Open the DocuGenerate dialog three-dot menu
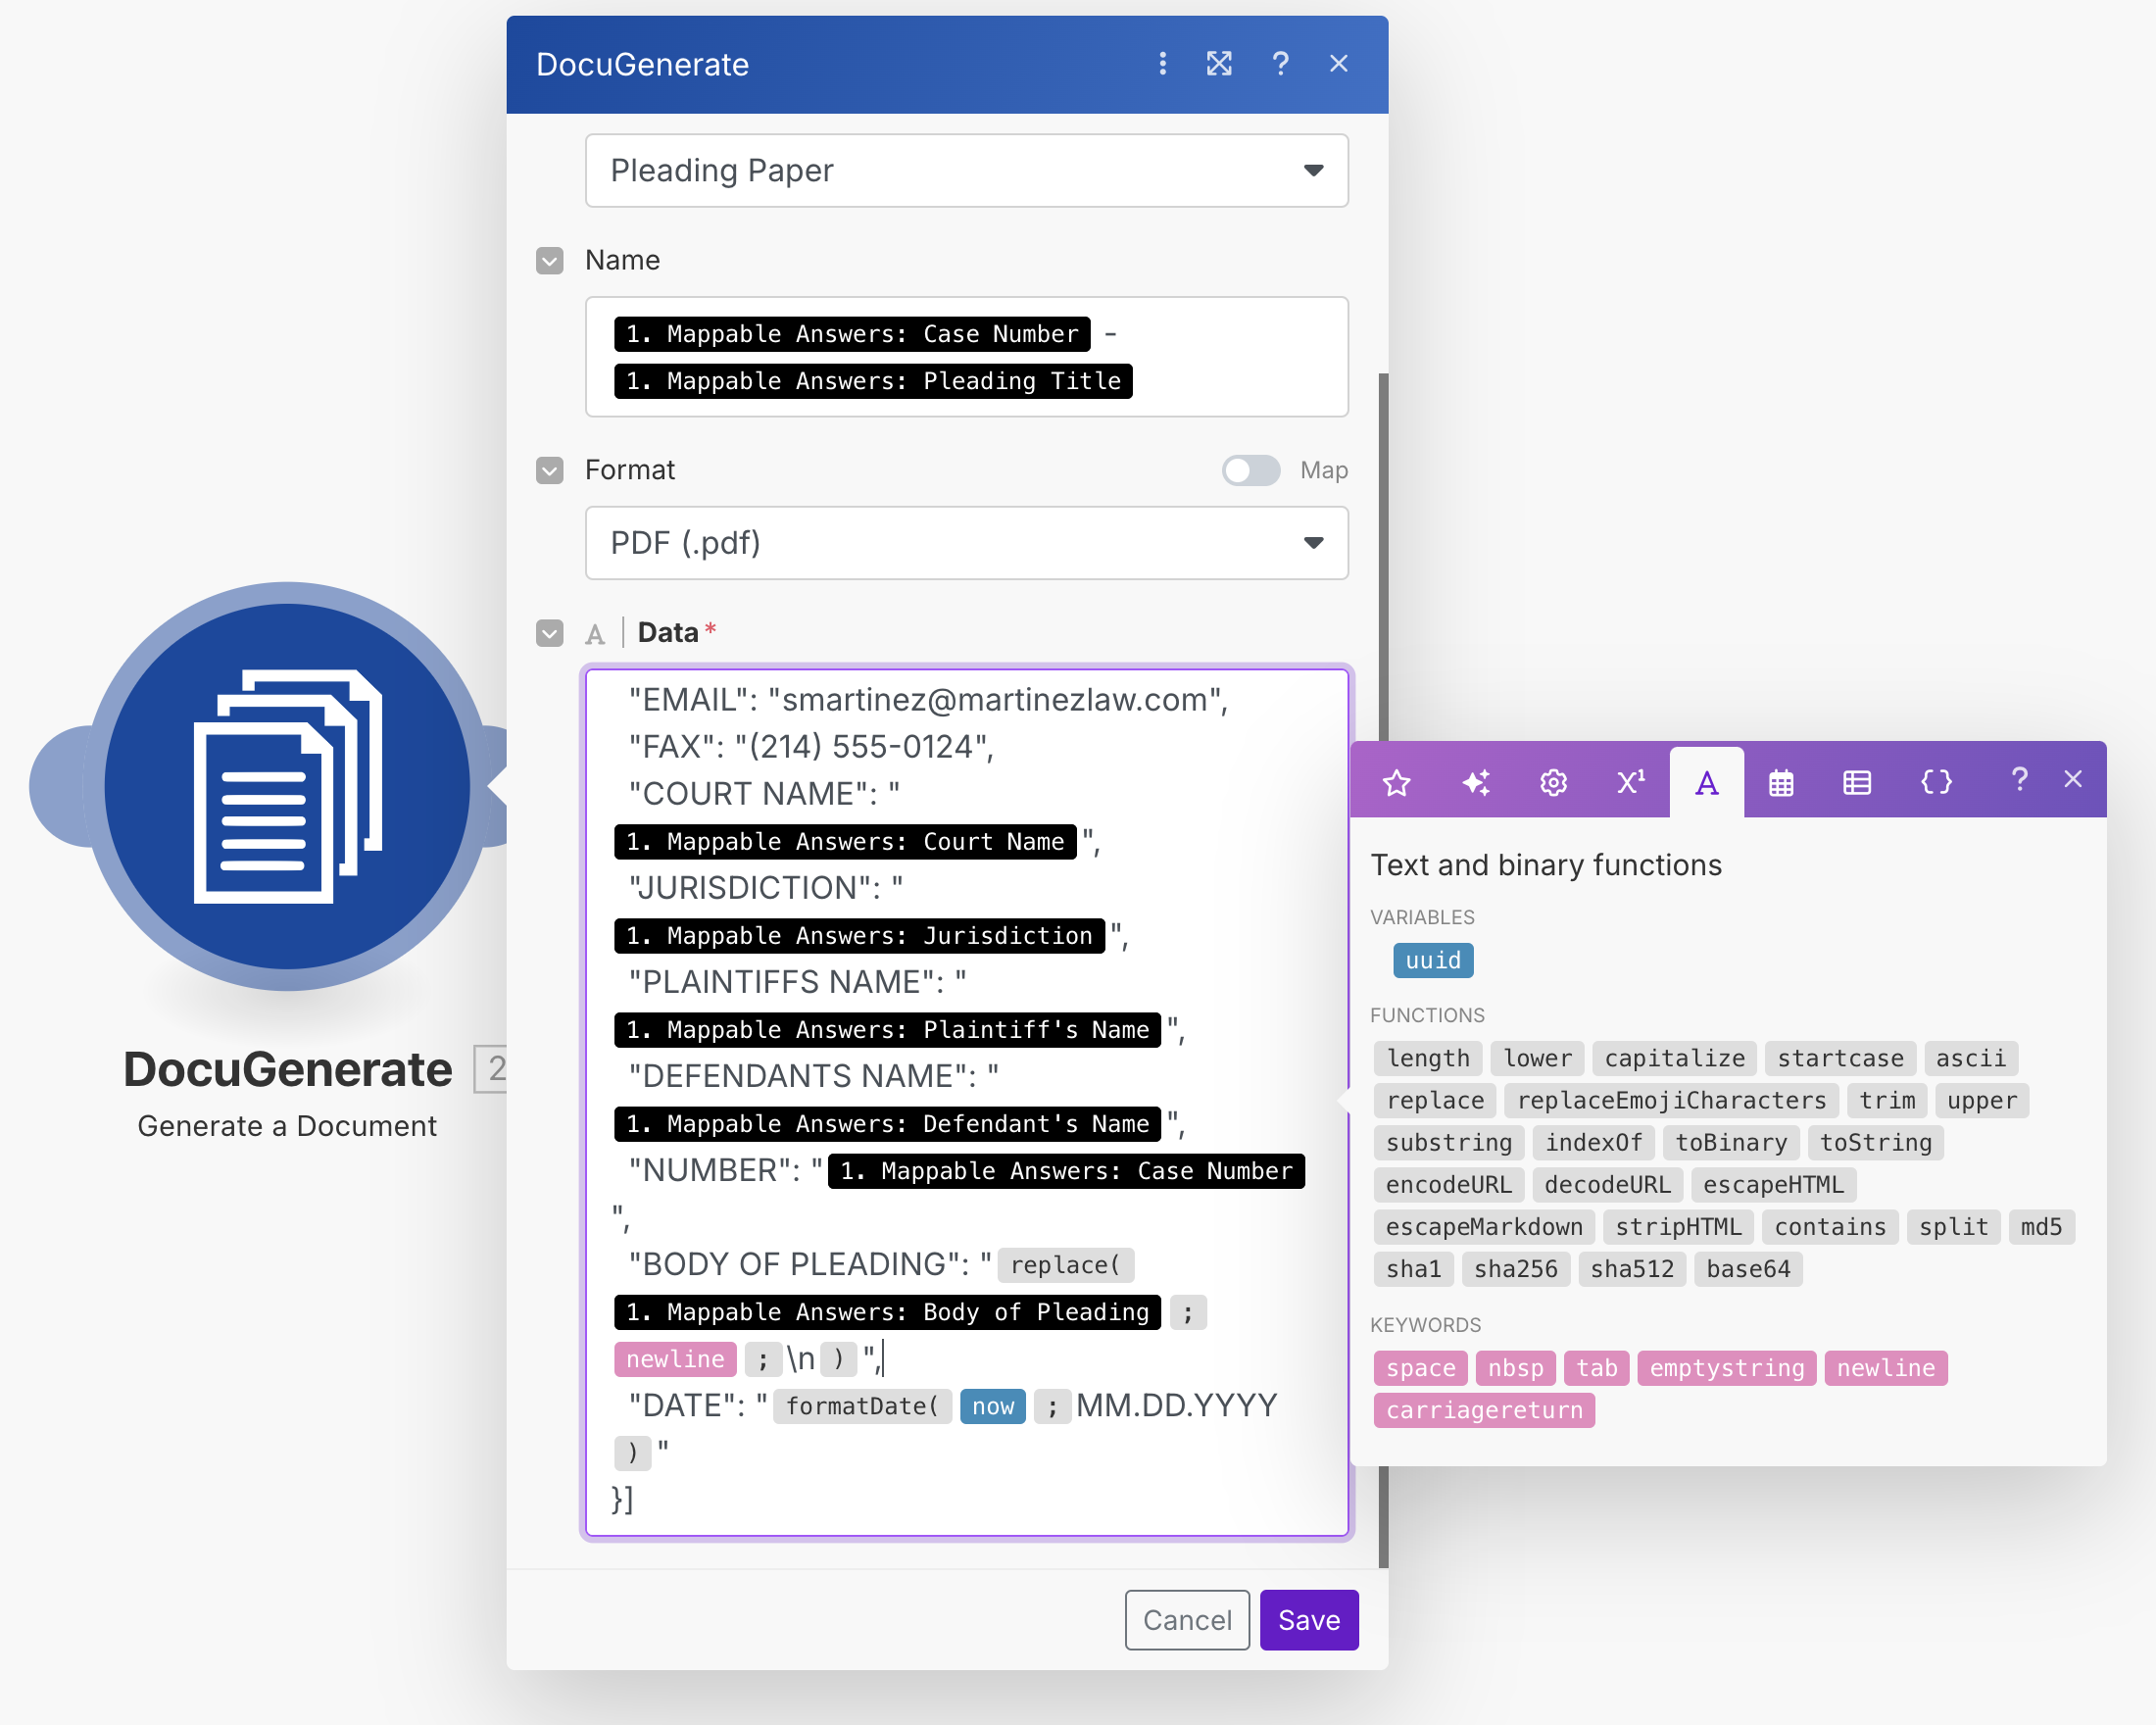The image size is (2156, 1725). tap(1162, 64)
